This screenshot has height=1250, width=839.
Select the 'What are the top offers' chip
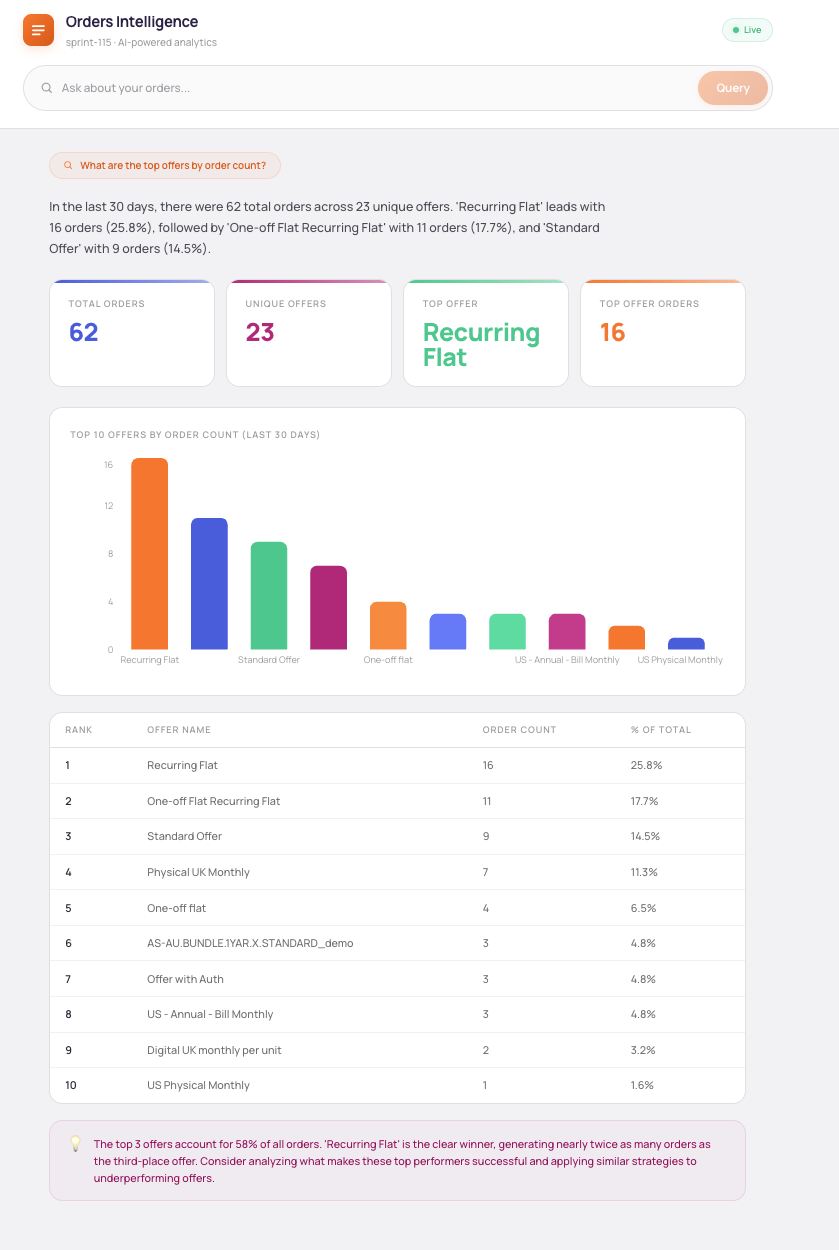165,166
